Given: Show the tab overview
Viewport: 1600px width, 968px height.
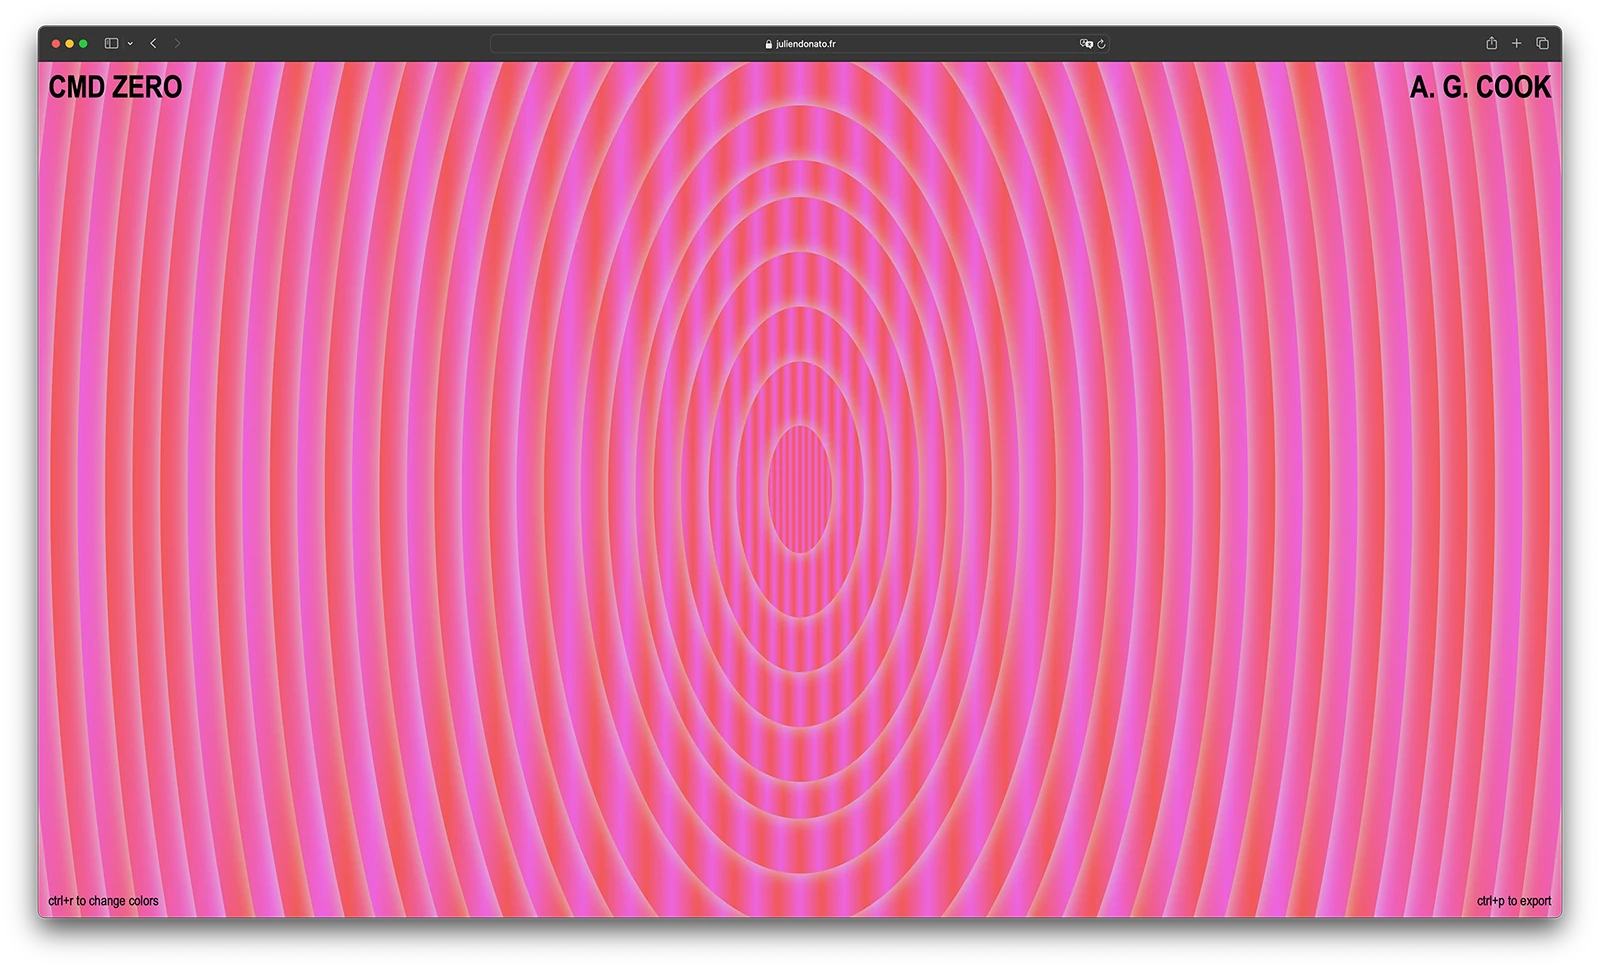Looking at the screenshot, I should [1542, 43].
